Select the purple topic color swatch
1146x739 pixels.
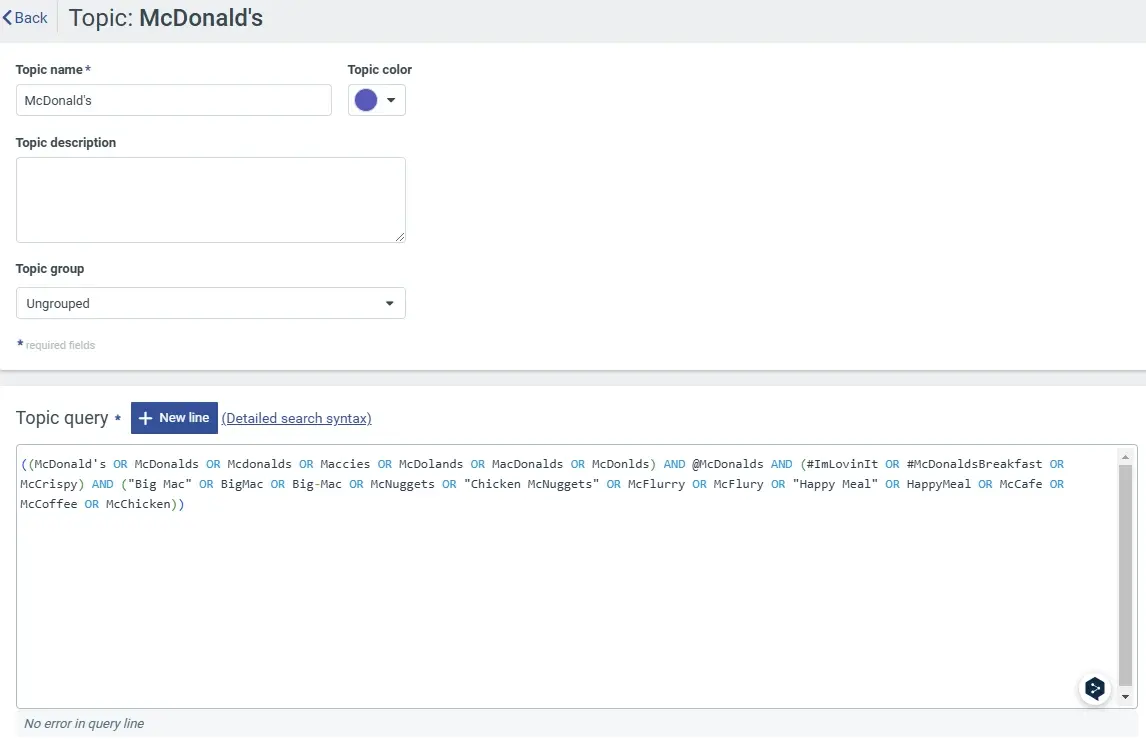point(367,99)
